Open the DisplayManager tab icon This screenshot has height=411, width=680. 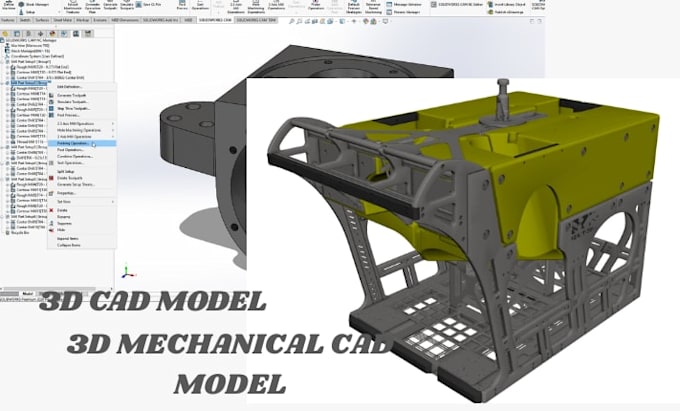click(52, 33)
